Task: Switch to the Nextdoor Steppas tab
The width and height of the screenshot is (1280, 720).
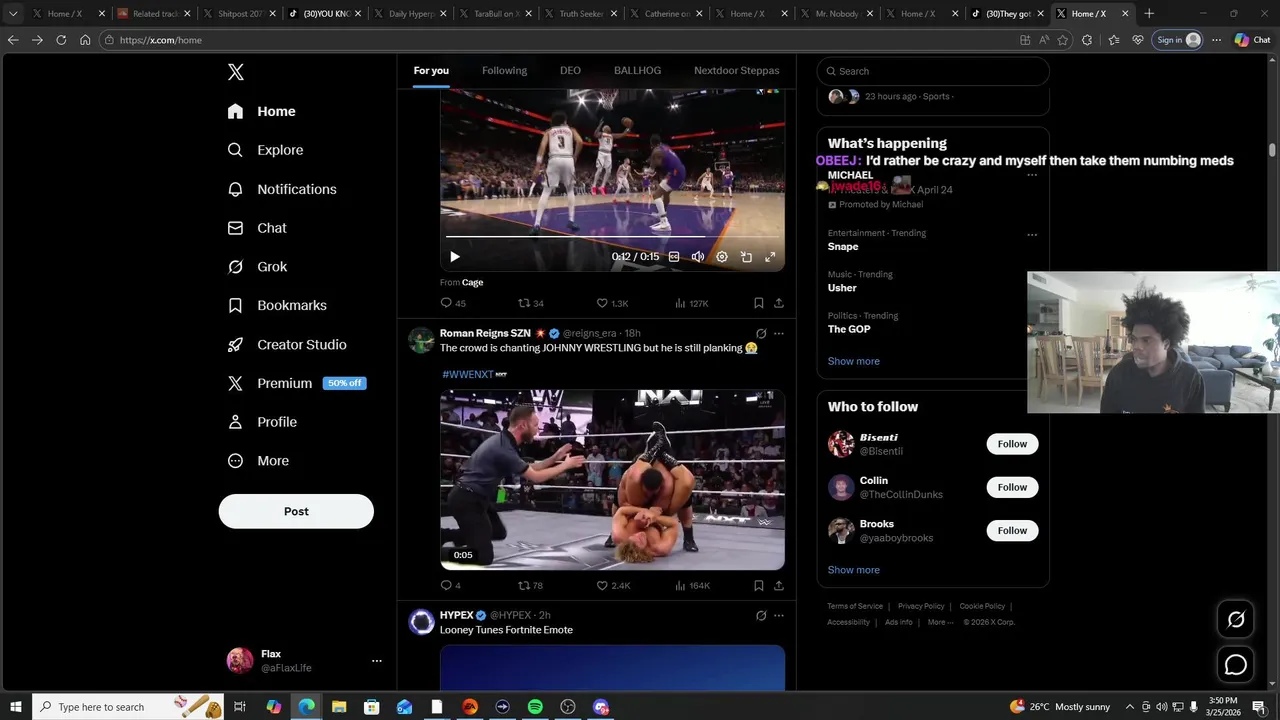Action: click(x=736, y=70)
